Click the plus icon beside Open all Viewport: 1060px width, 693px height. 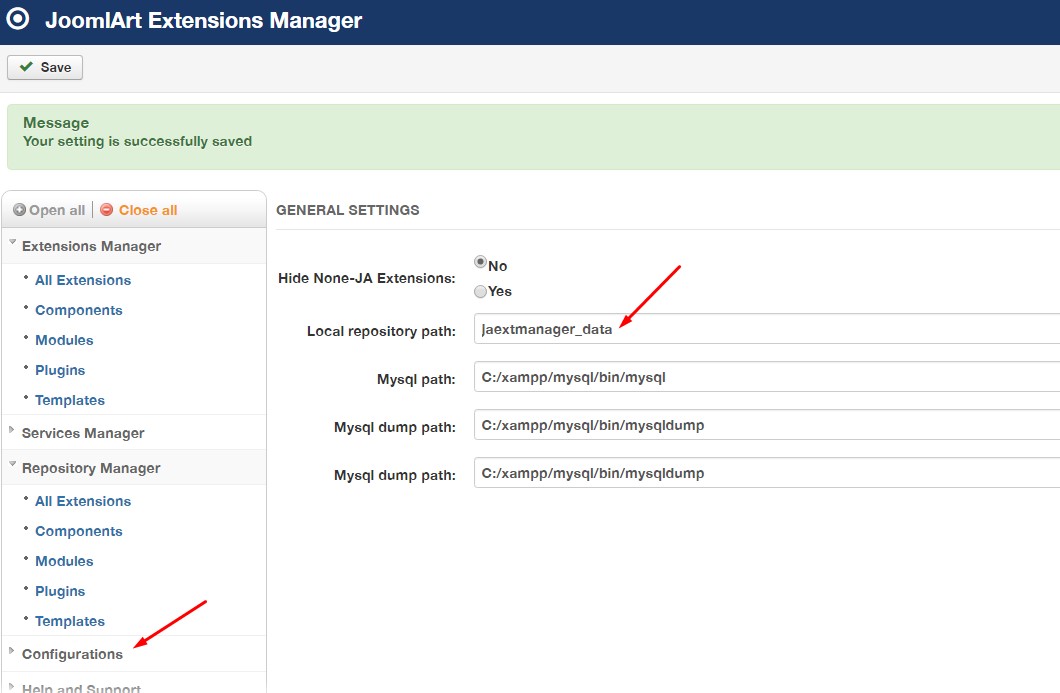(x=19, y=210)
